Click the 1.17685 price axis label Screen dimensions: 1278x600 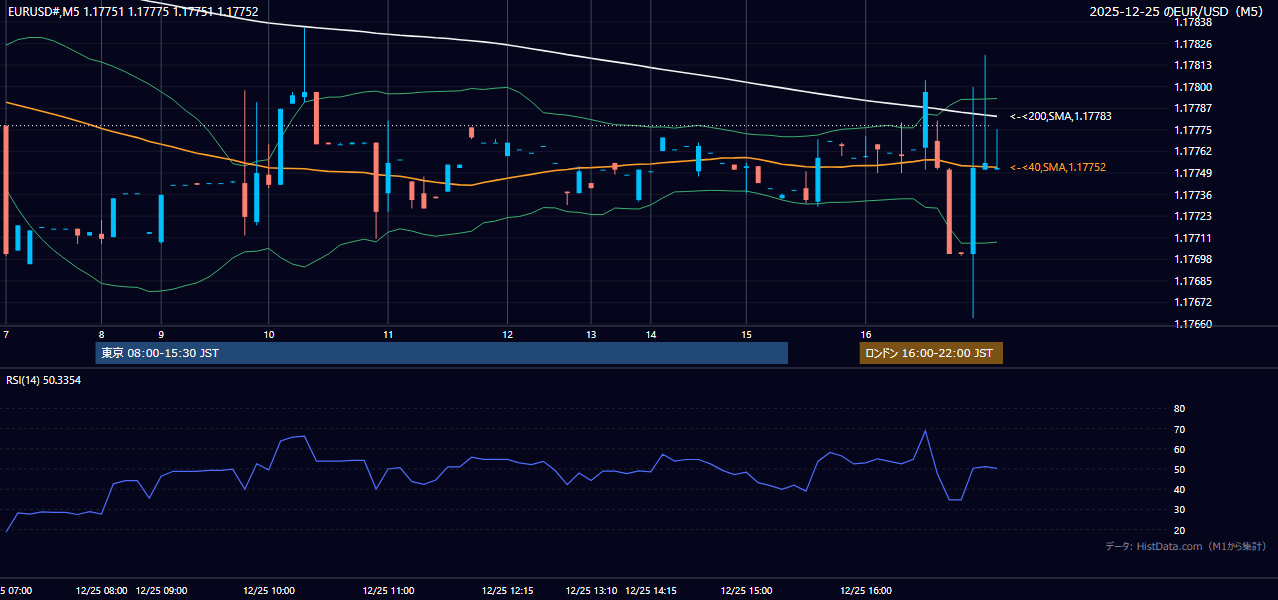[x=1192, y=281]
